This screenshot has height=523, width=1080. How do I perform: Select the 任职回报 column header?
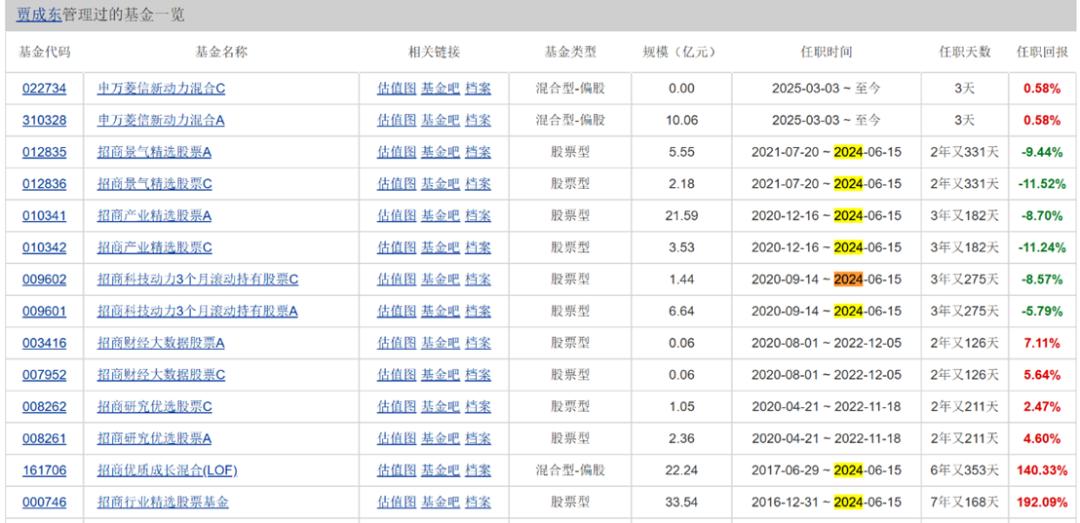[1042, 52]
